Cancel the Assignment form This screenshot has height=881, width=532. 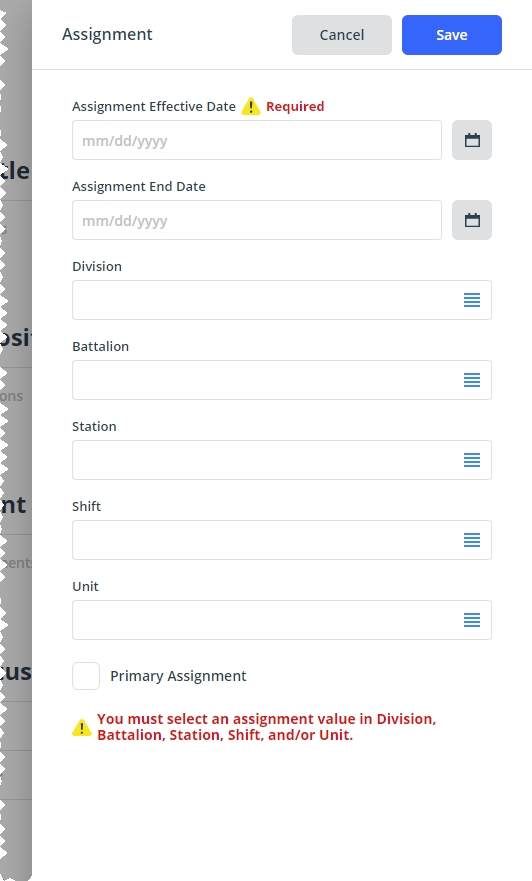point(342,35)
